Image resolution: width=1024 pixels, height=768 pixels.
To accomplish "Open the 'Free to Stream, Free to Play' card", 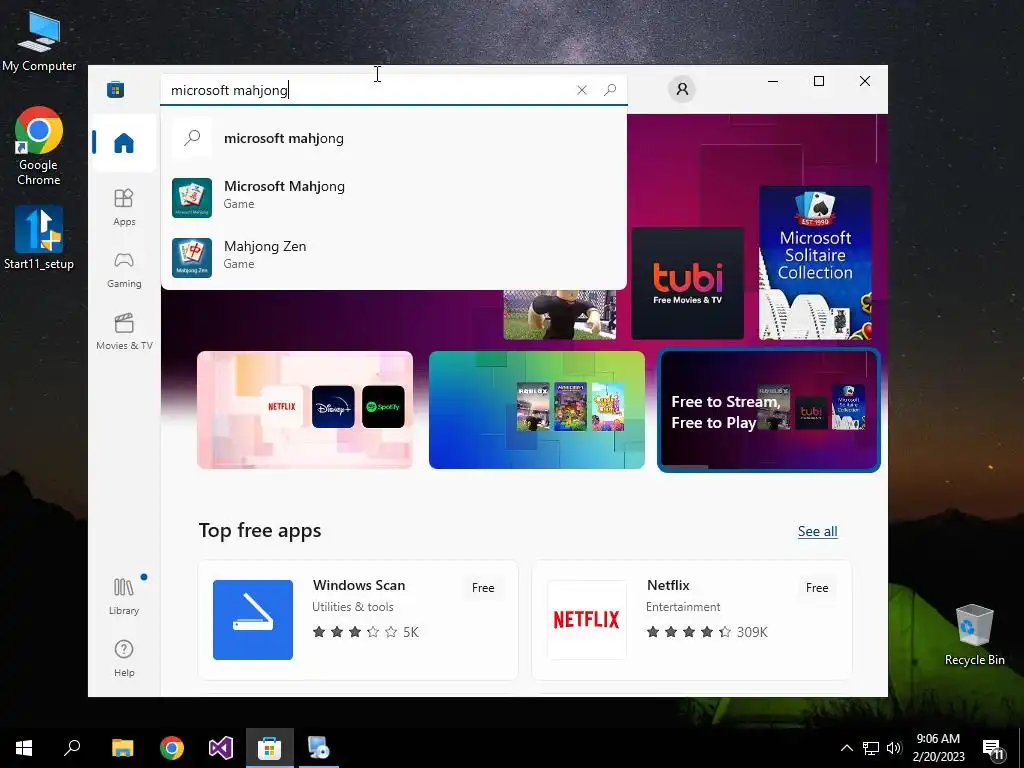I will coord(769,410).
